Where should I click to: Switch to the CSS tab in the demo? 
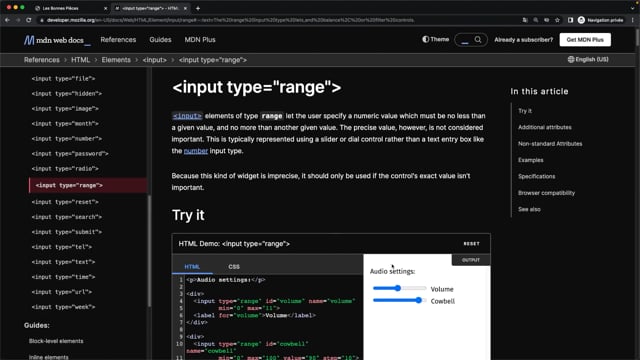[234, 267]
